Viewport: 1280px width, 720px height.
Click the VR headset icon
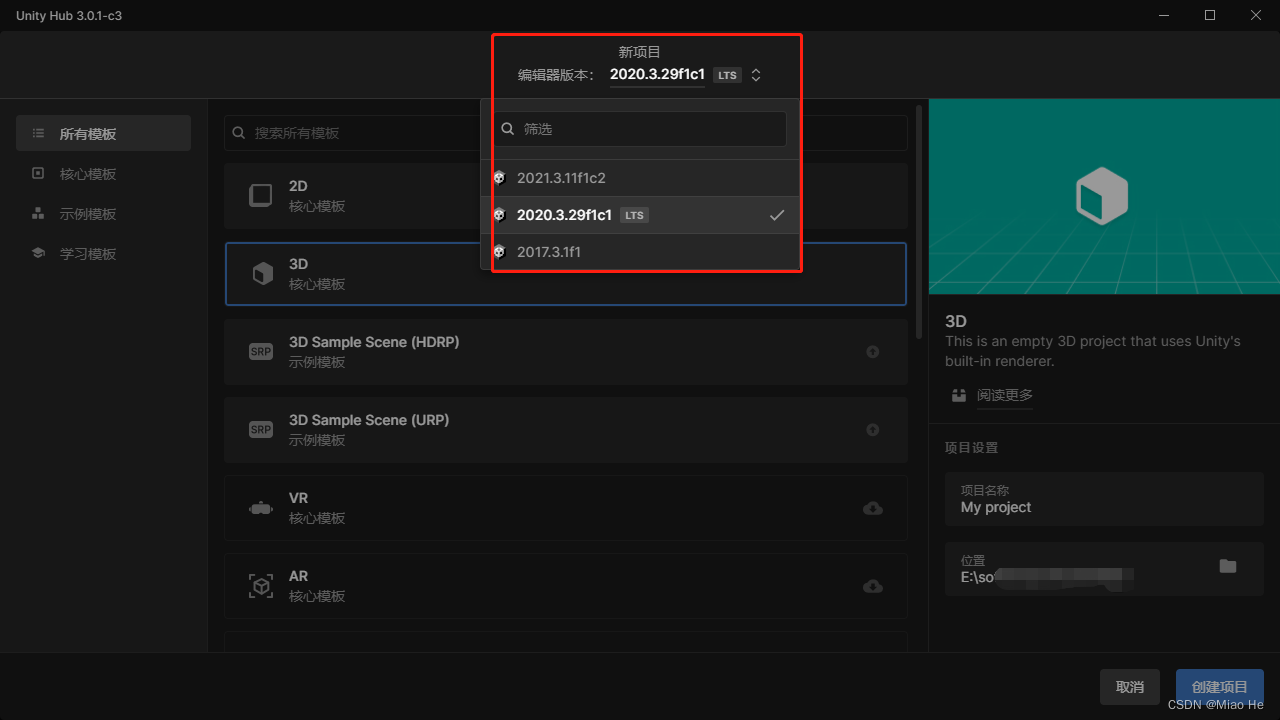pyautogui.click(x=261, y=508)
